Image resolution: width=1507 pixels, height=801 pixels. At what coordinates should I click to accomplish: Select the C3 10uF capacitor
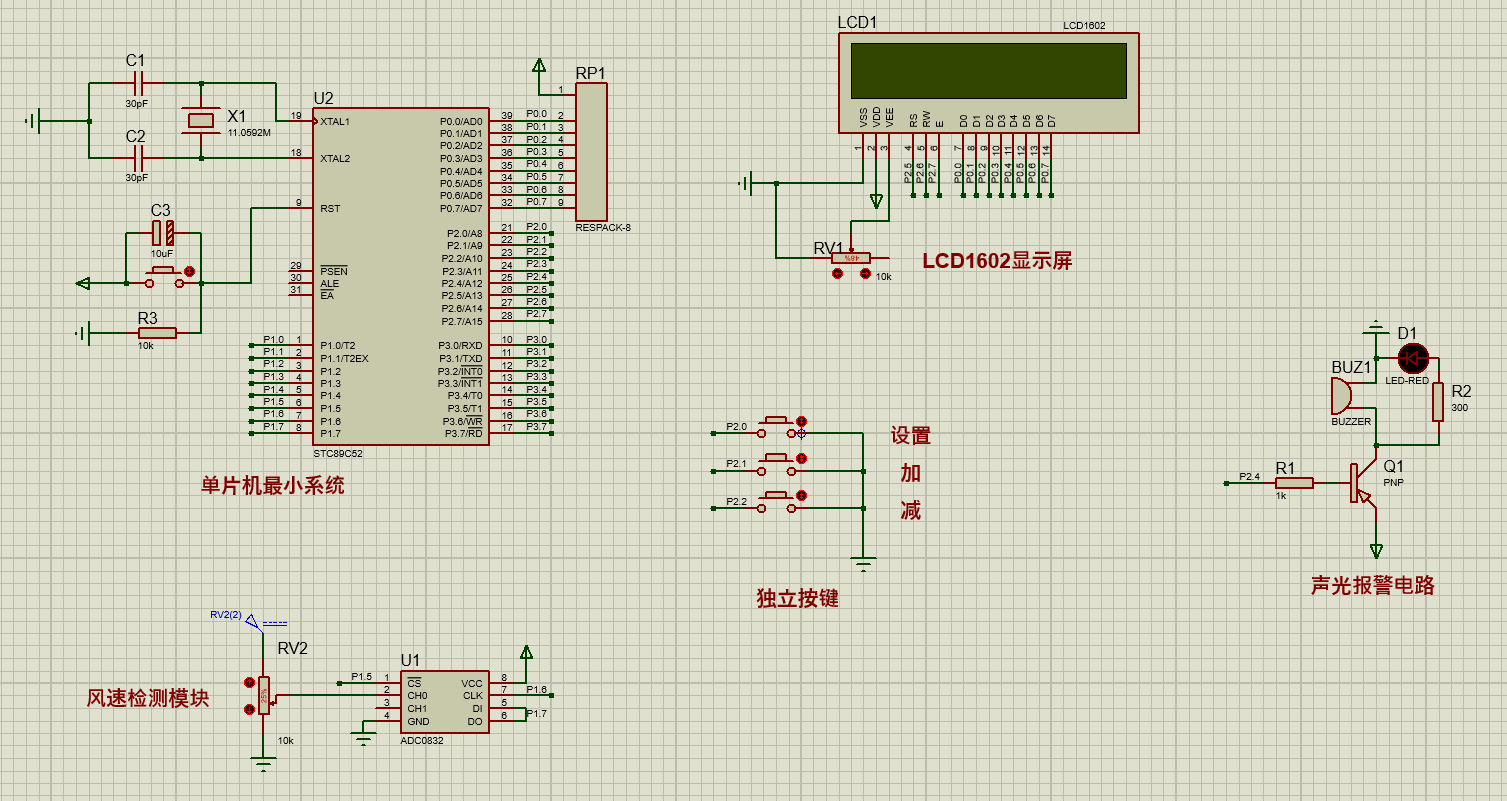[x=163, y=234]
